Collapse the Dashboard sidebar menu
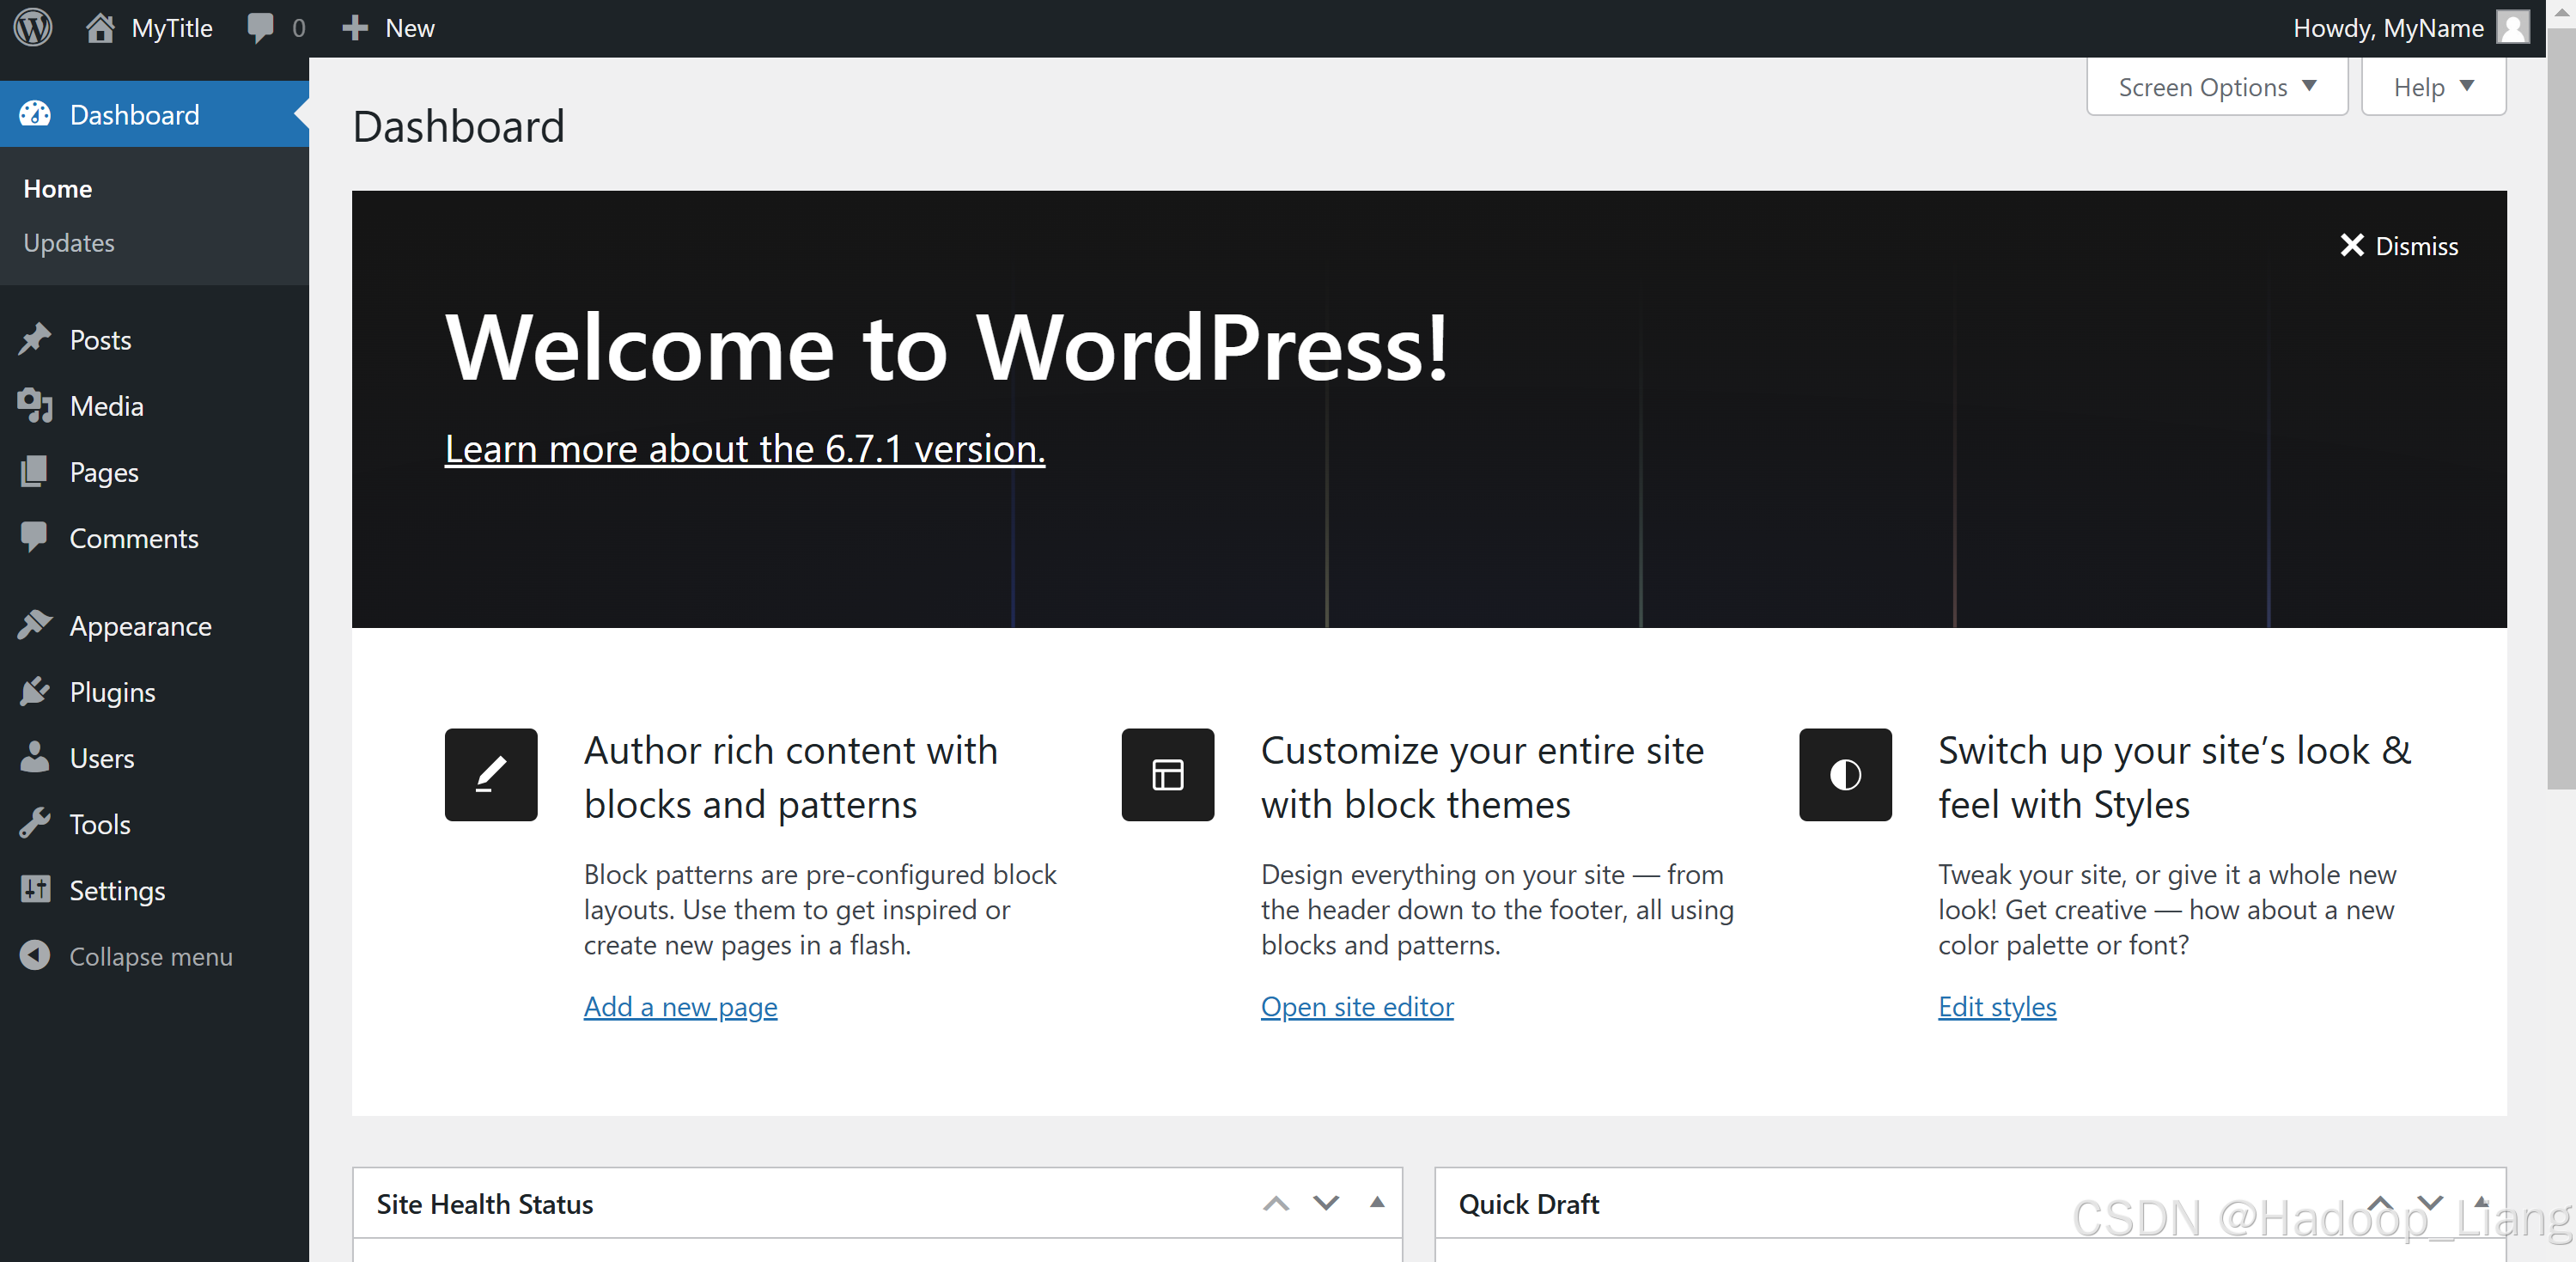Screen dimensions: 2576x1262 point(149,956)
